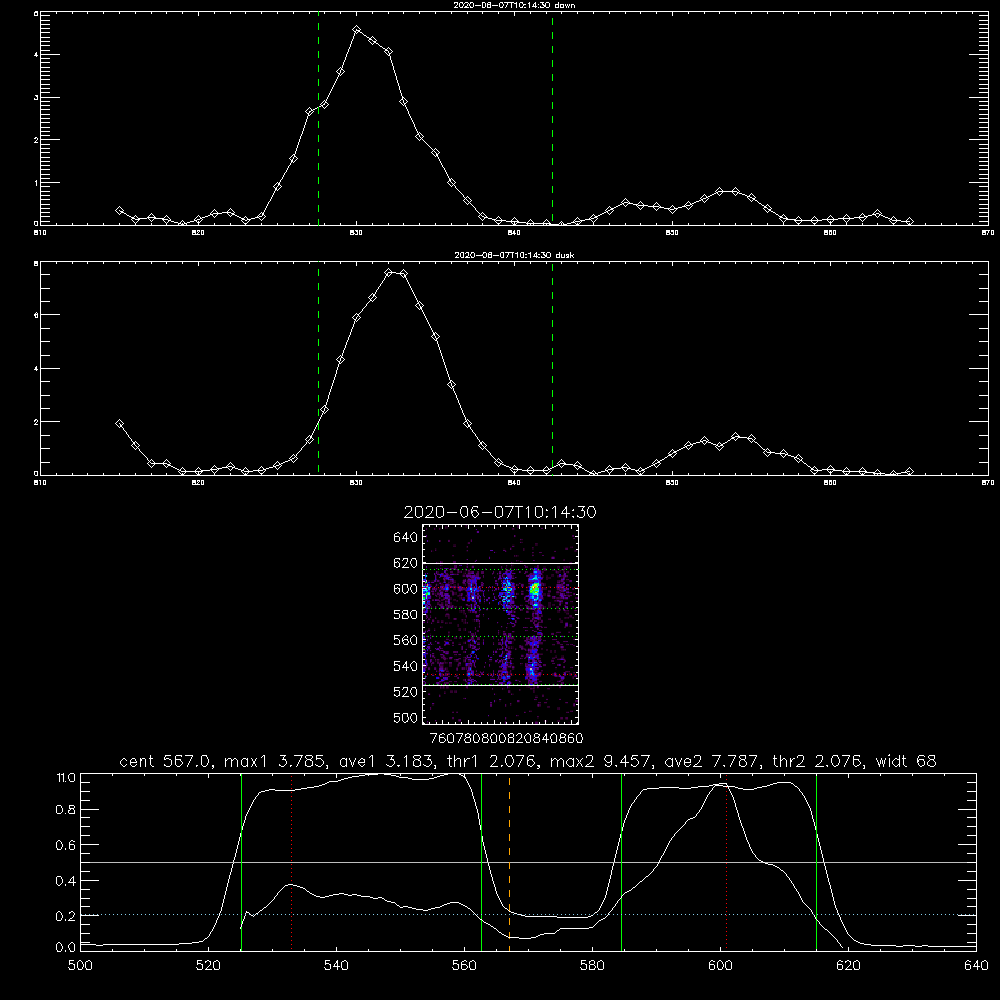Click the red dotted line near 533 in bottom plot
1000x1000 pixels.
291,862
